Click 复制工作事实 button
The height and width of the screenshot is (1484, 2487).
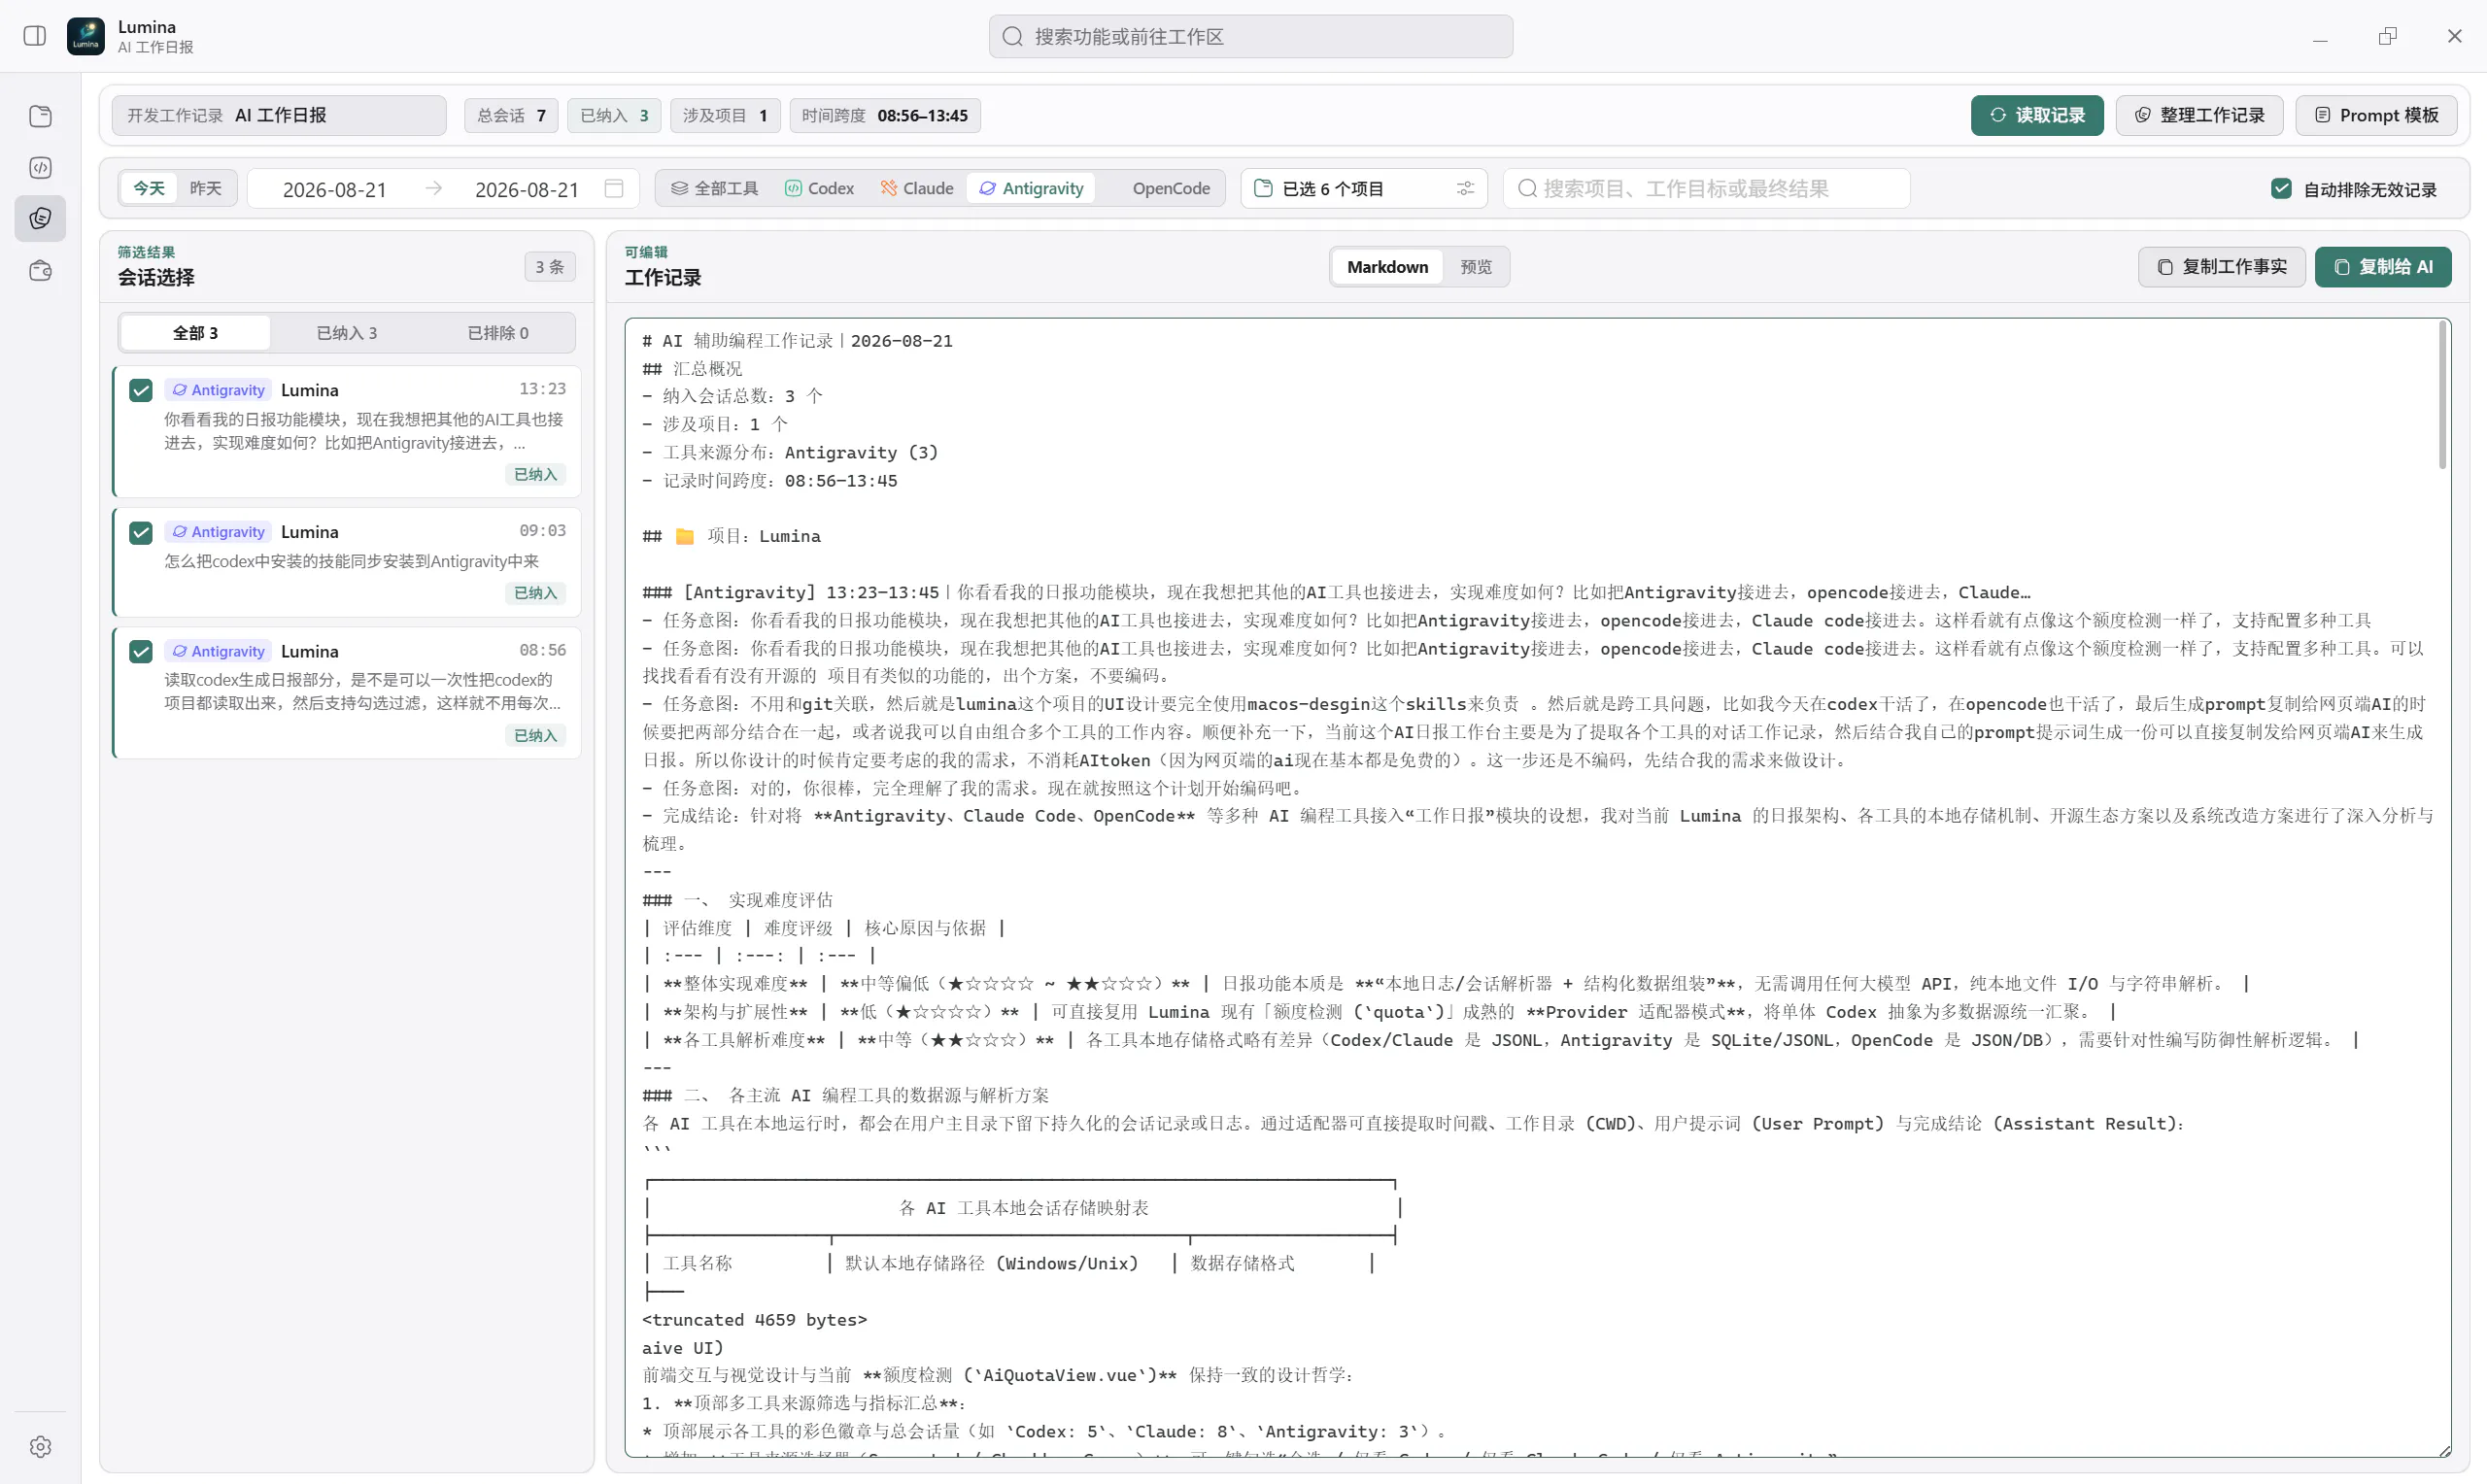2222,267
